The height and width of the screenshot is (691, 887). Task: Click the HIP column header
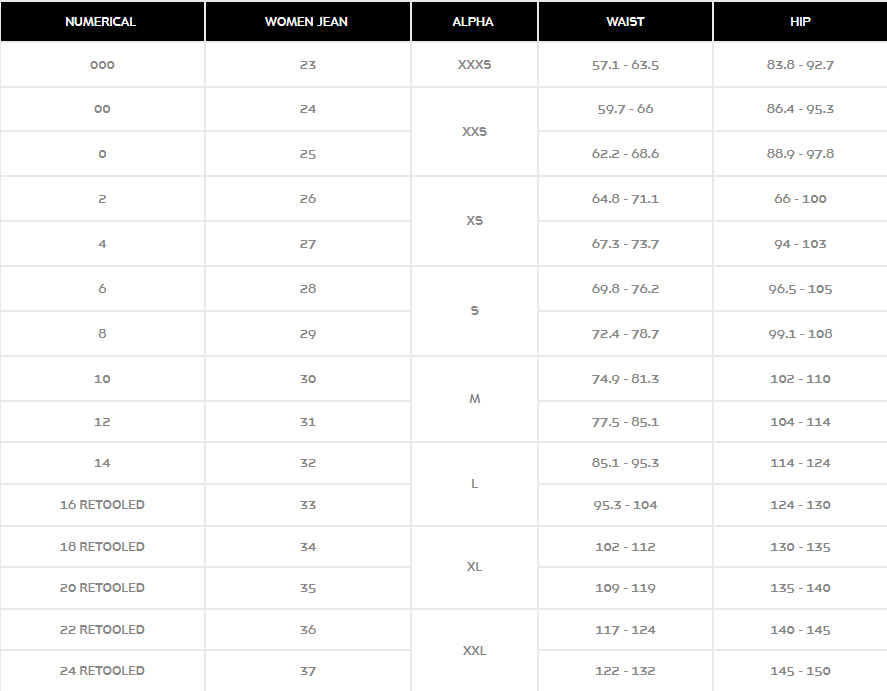(800, 21)
